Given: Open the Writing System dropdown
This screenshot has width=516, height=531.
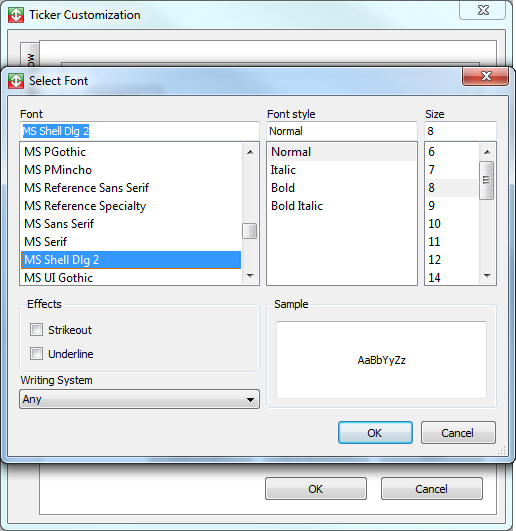Looking at the screenshot, I should tap(139, 399).
